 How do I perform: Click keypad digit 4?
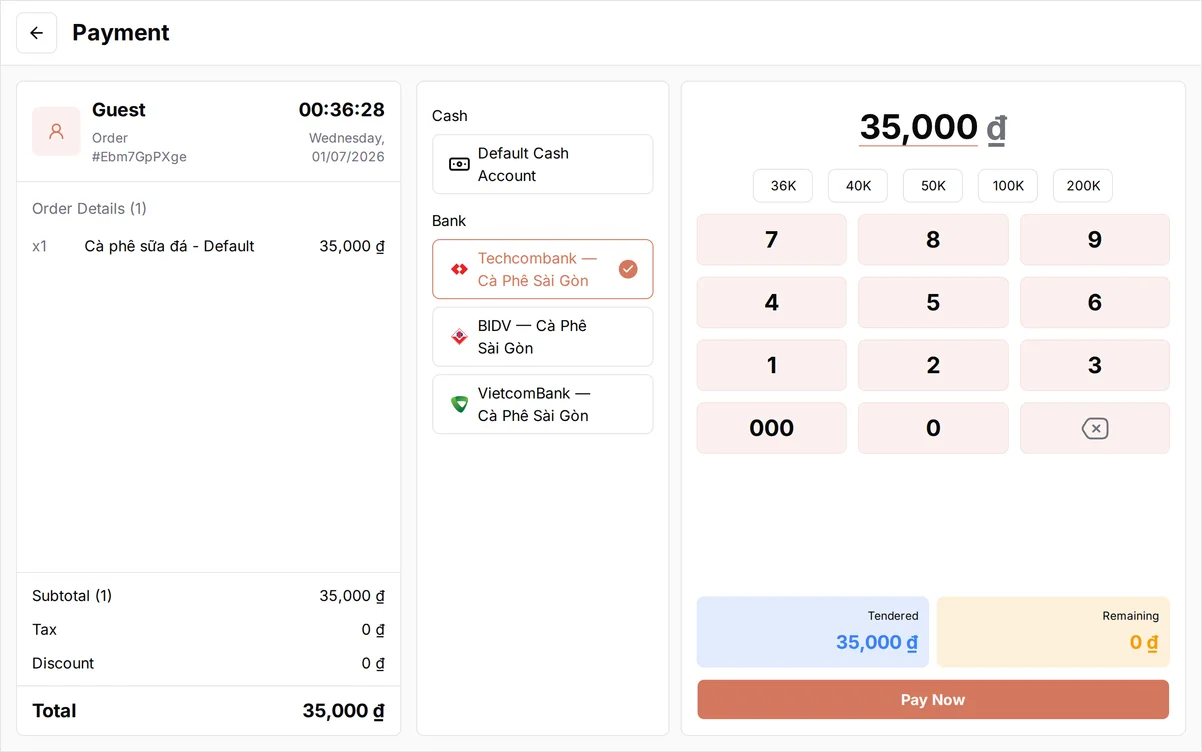coord(772,302)
